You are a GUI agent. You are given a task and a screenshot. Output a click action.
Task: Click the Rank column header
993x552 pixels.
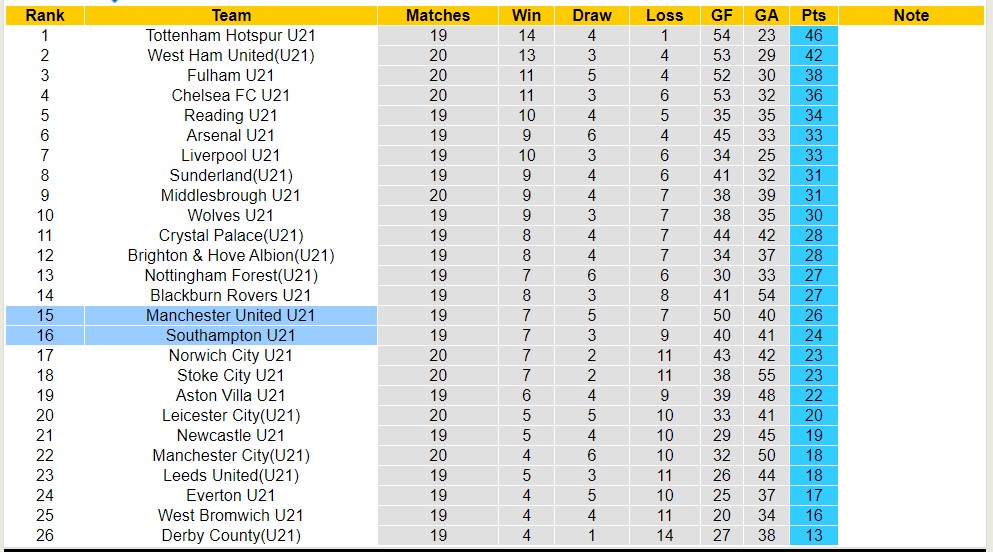click(45, 15)
